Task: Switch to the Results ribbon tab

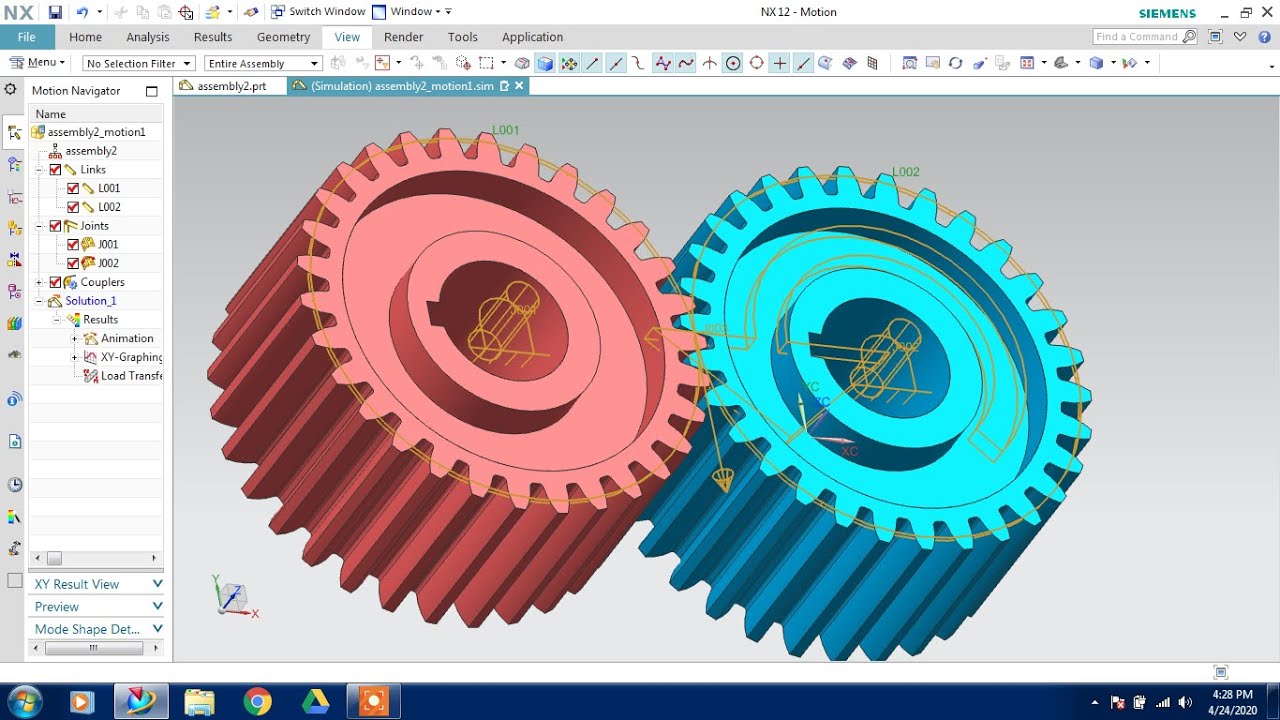Action: click(213, 37)
